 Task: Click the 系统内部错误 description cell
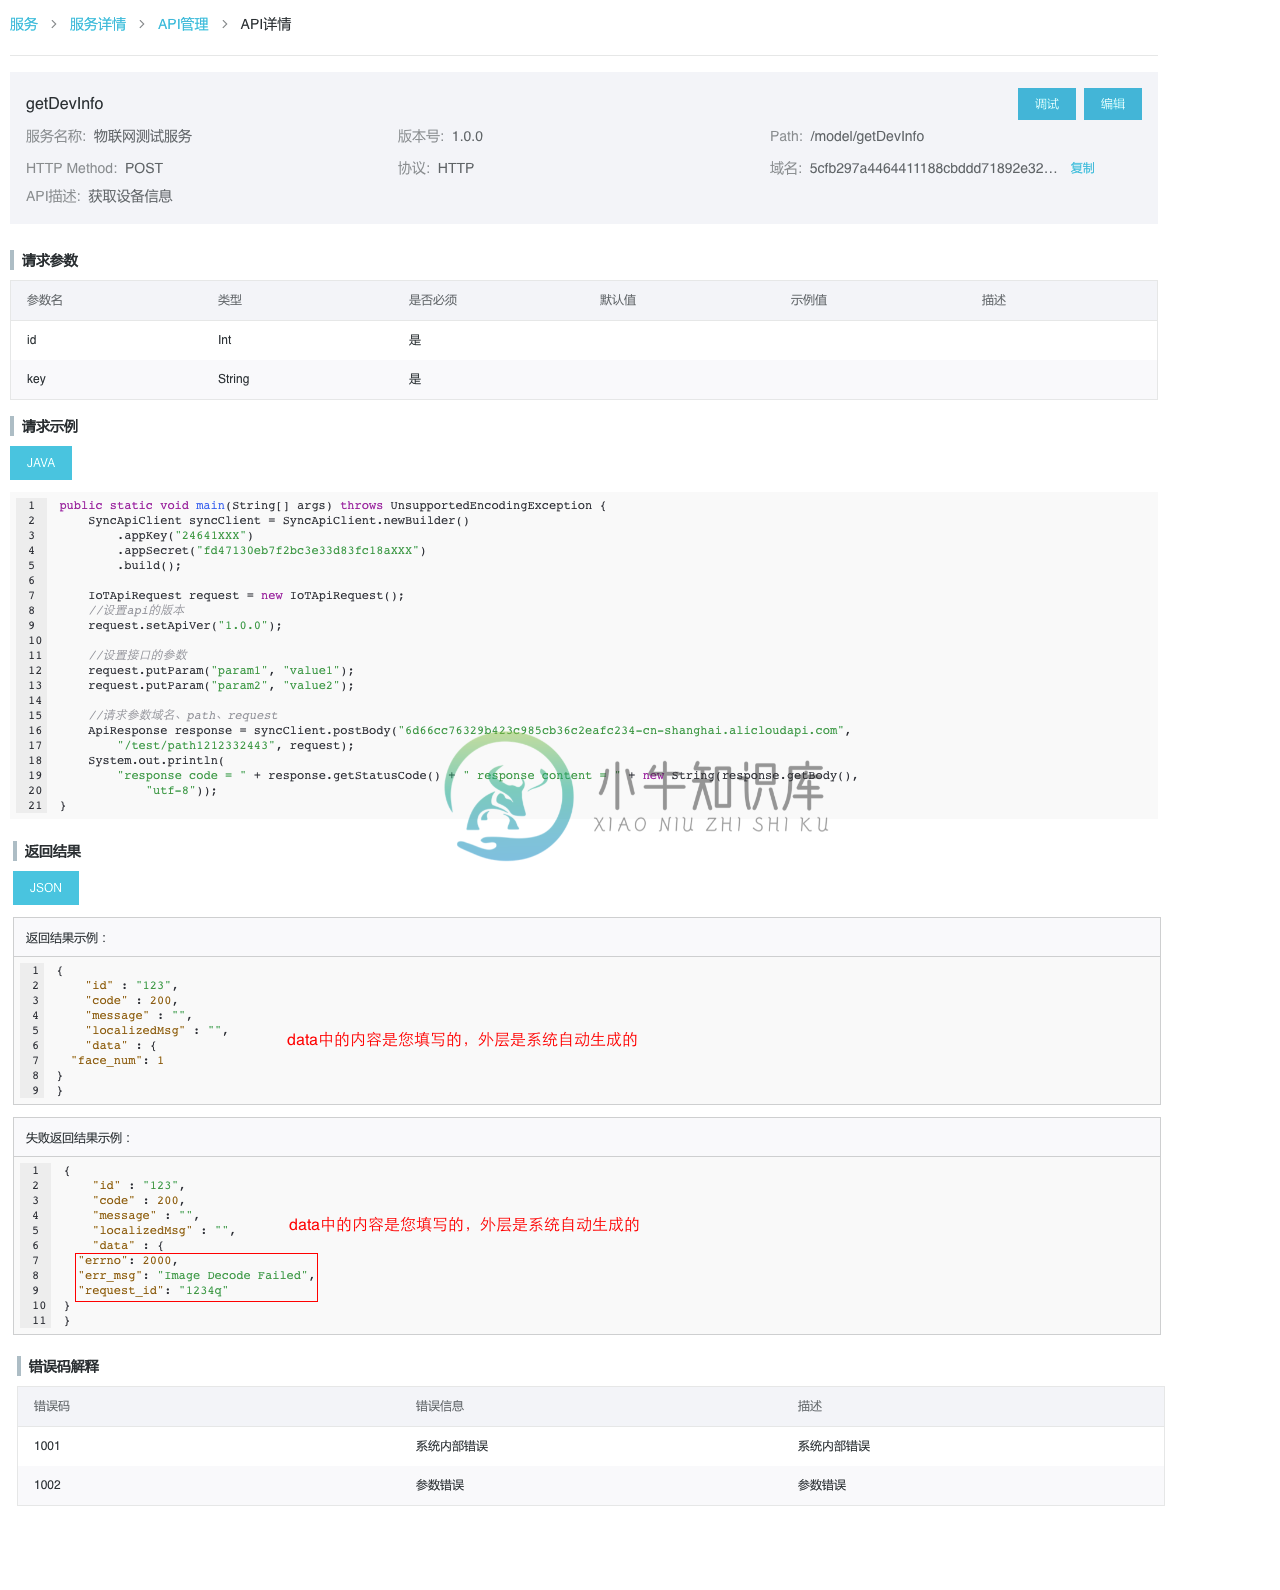(834, 1446)
